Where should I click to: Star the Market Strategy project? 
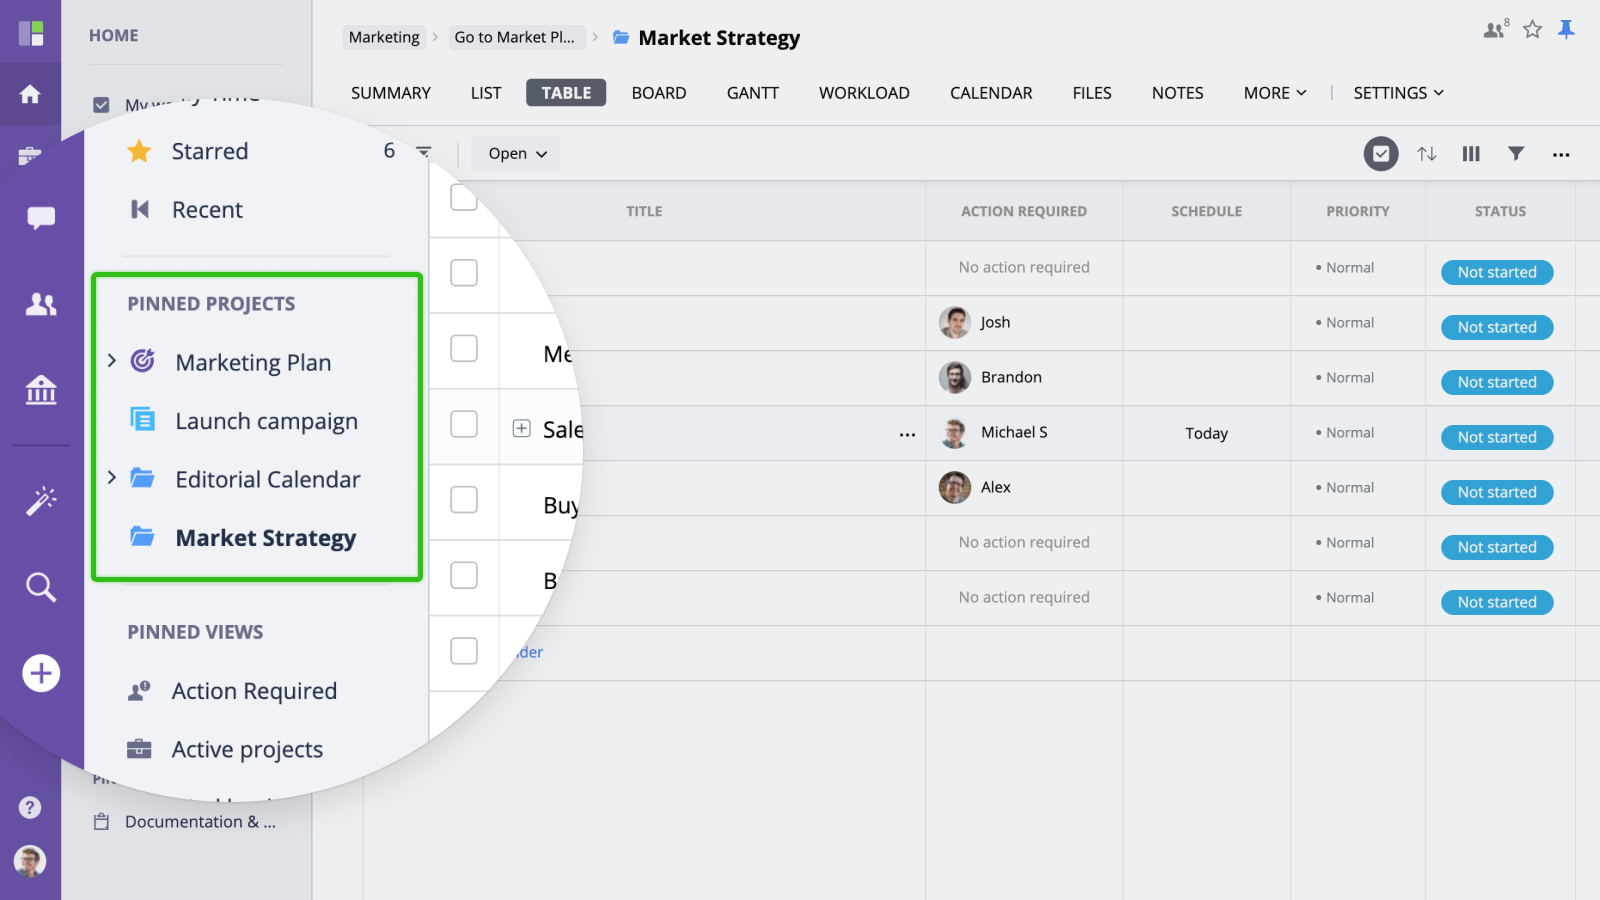coord(1532,30)
